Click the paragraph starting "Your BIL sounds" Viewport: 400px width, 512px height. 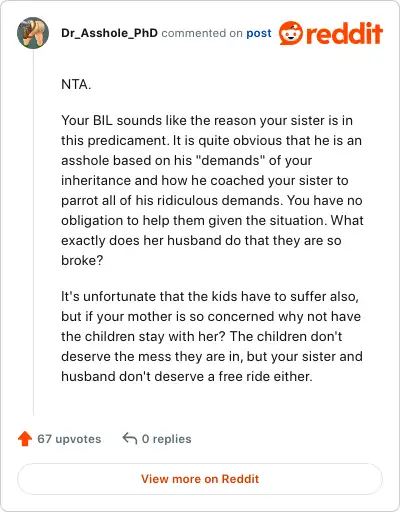point(212,190)
